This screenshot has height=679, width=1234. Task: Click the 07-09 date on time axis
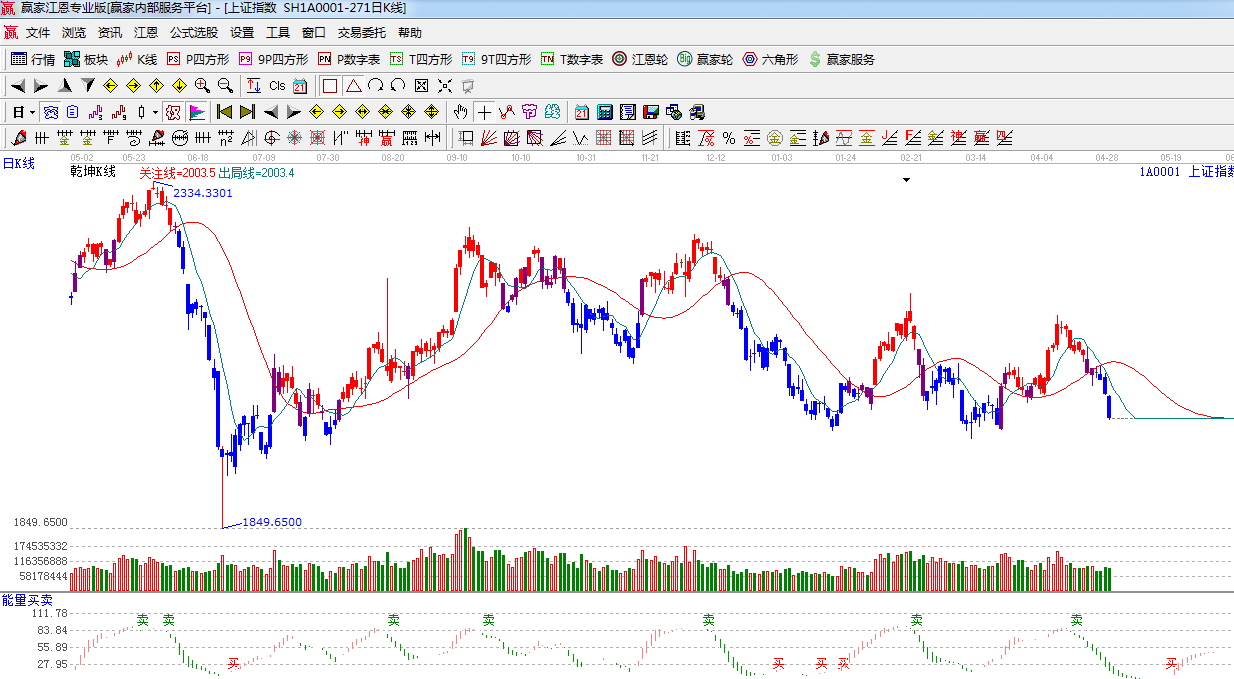[264, 158]
